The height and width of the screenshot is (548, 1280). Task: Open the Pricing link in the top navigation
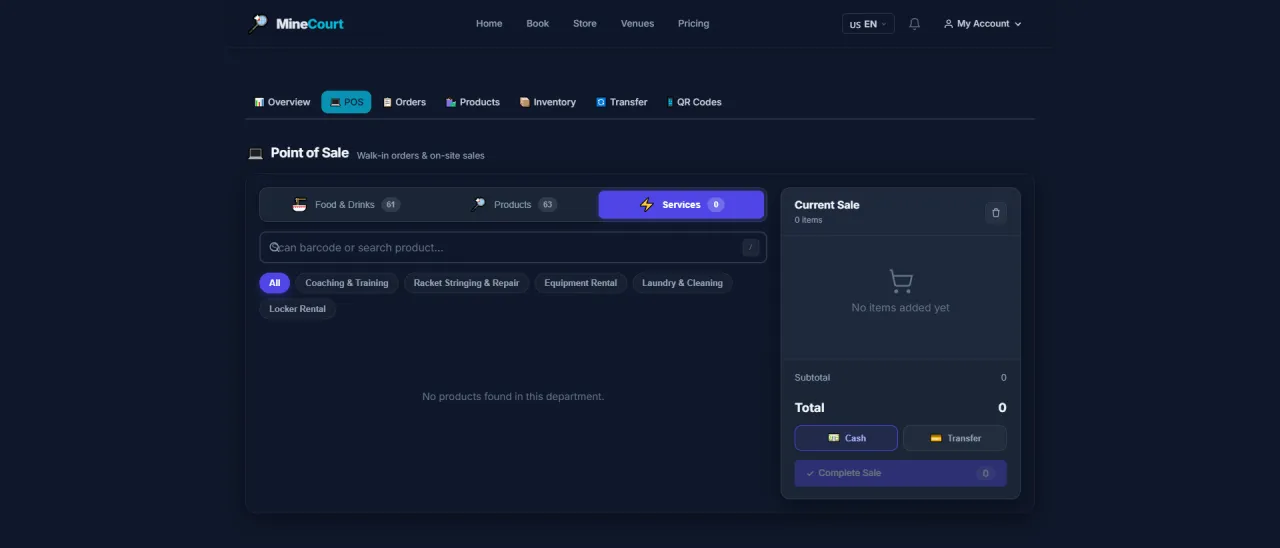pos(693,24)
